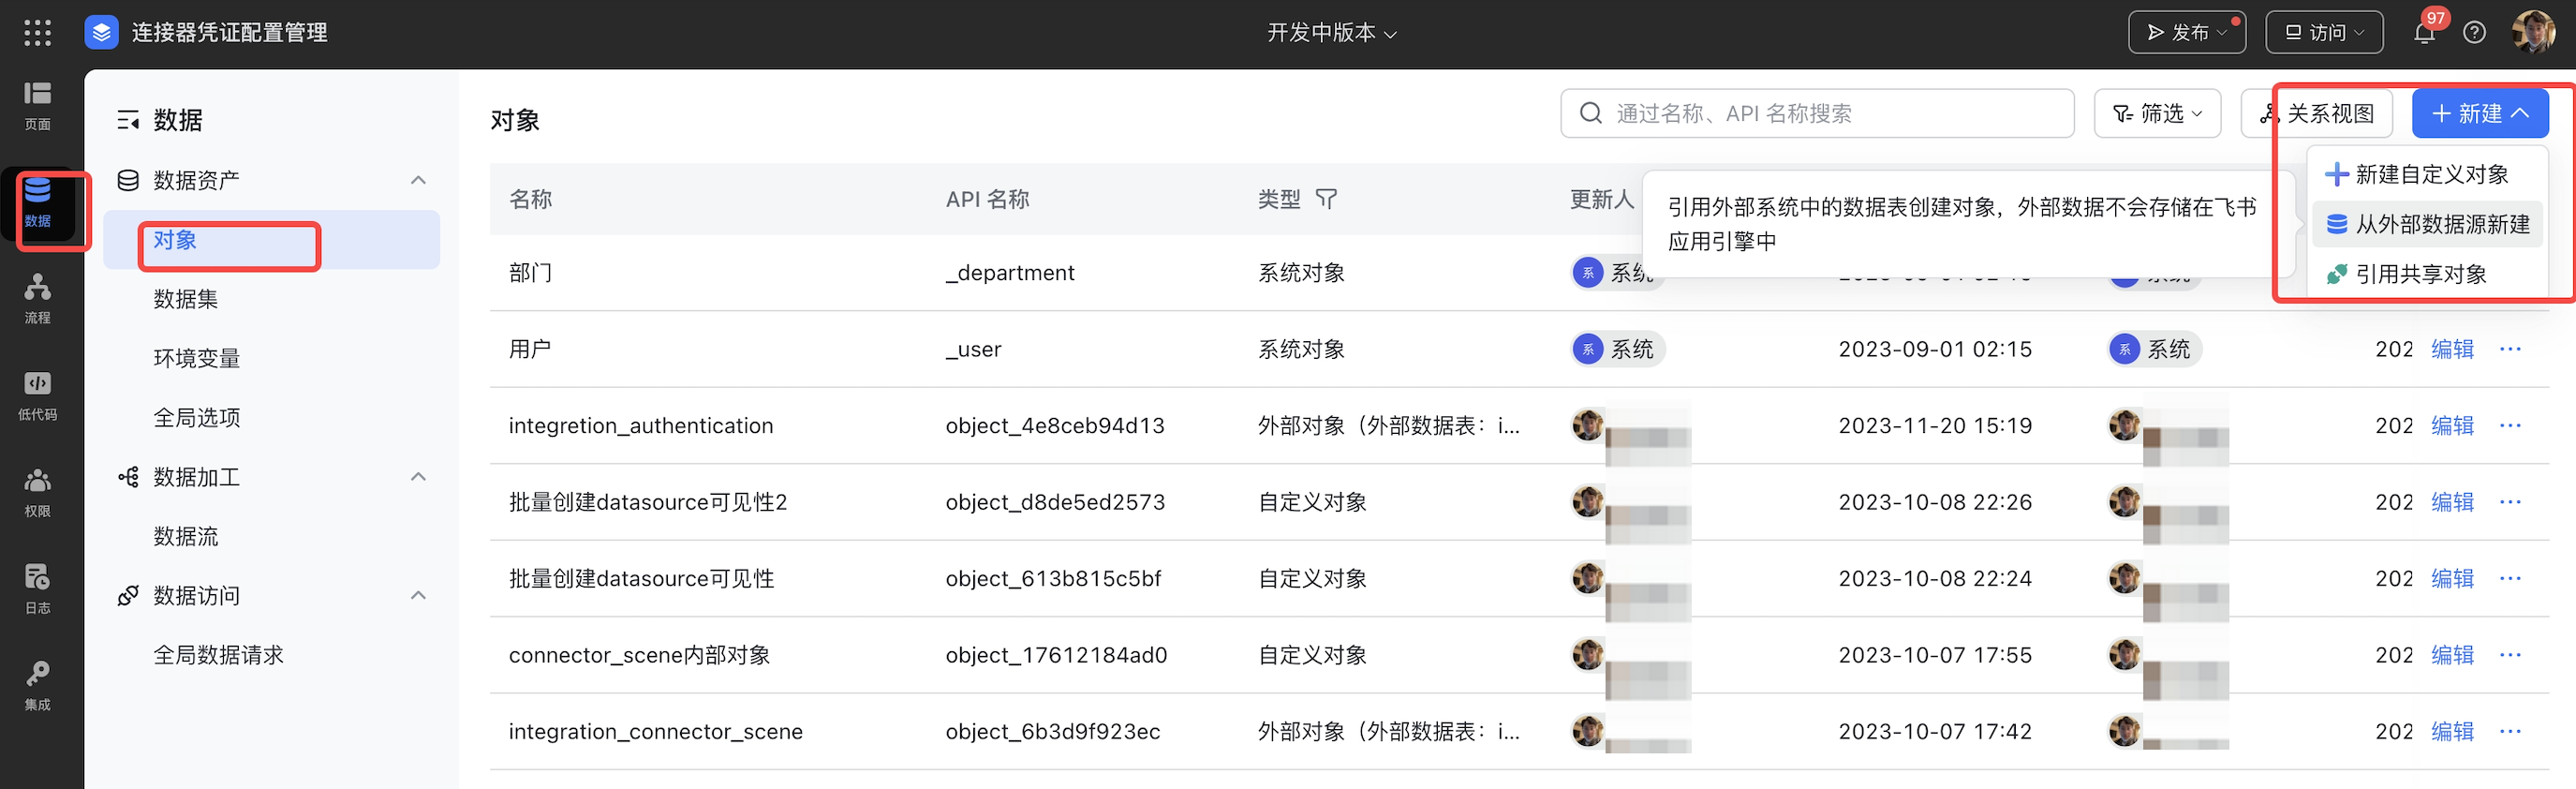Viewport: 2576px width, 789px height.
Task: Open the 流程 sidebar section
Action: pos(37,299)
